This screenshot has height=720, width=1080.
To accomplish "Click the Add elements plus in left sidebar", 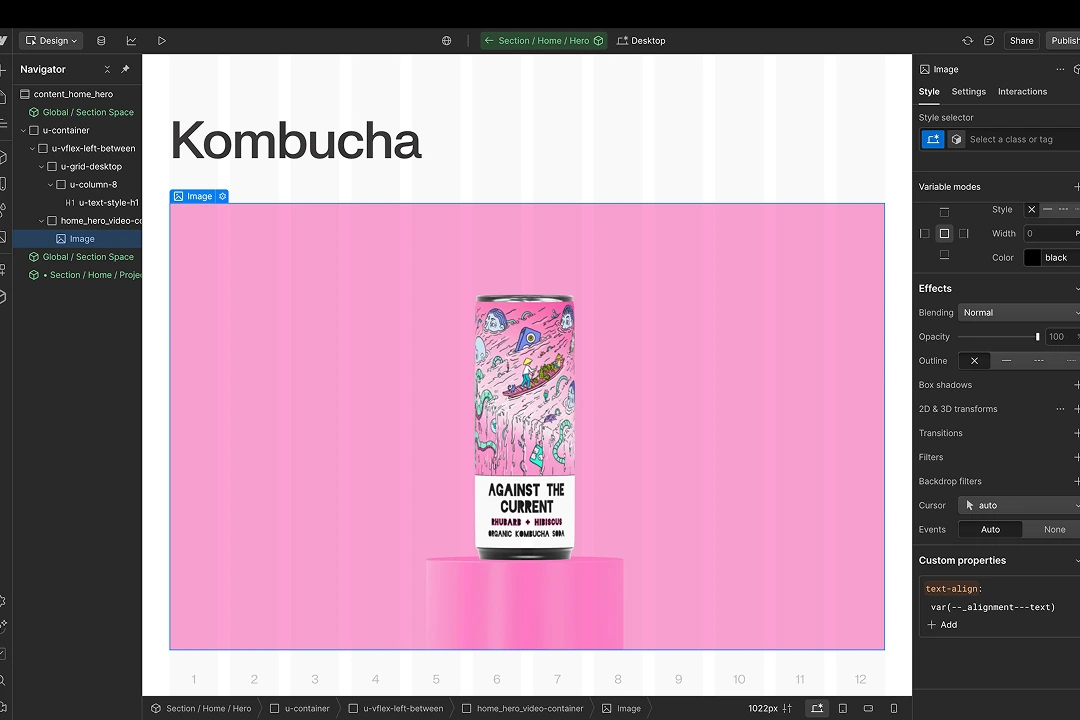I will click(3, 70).
